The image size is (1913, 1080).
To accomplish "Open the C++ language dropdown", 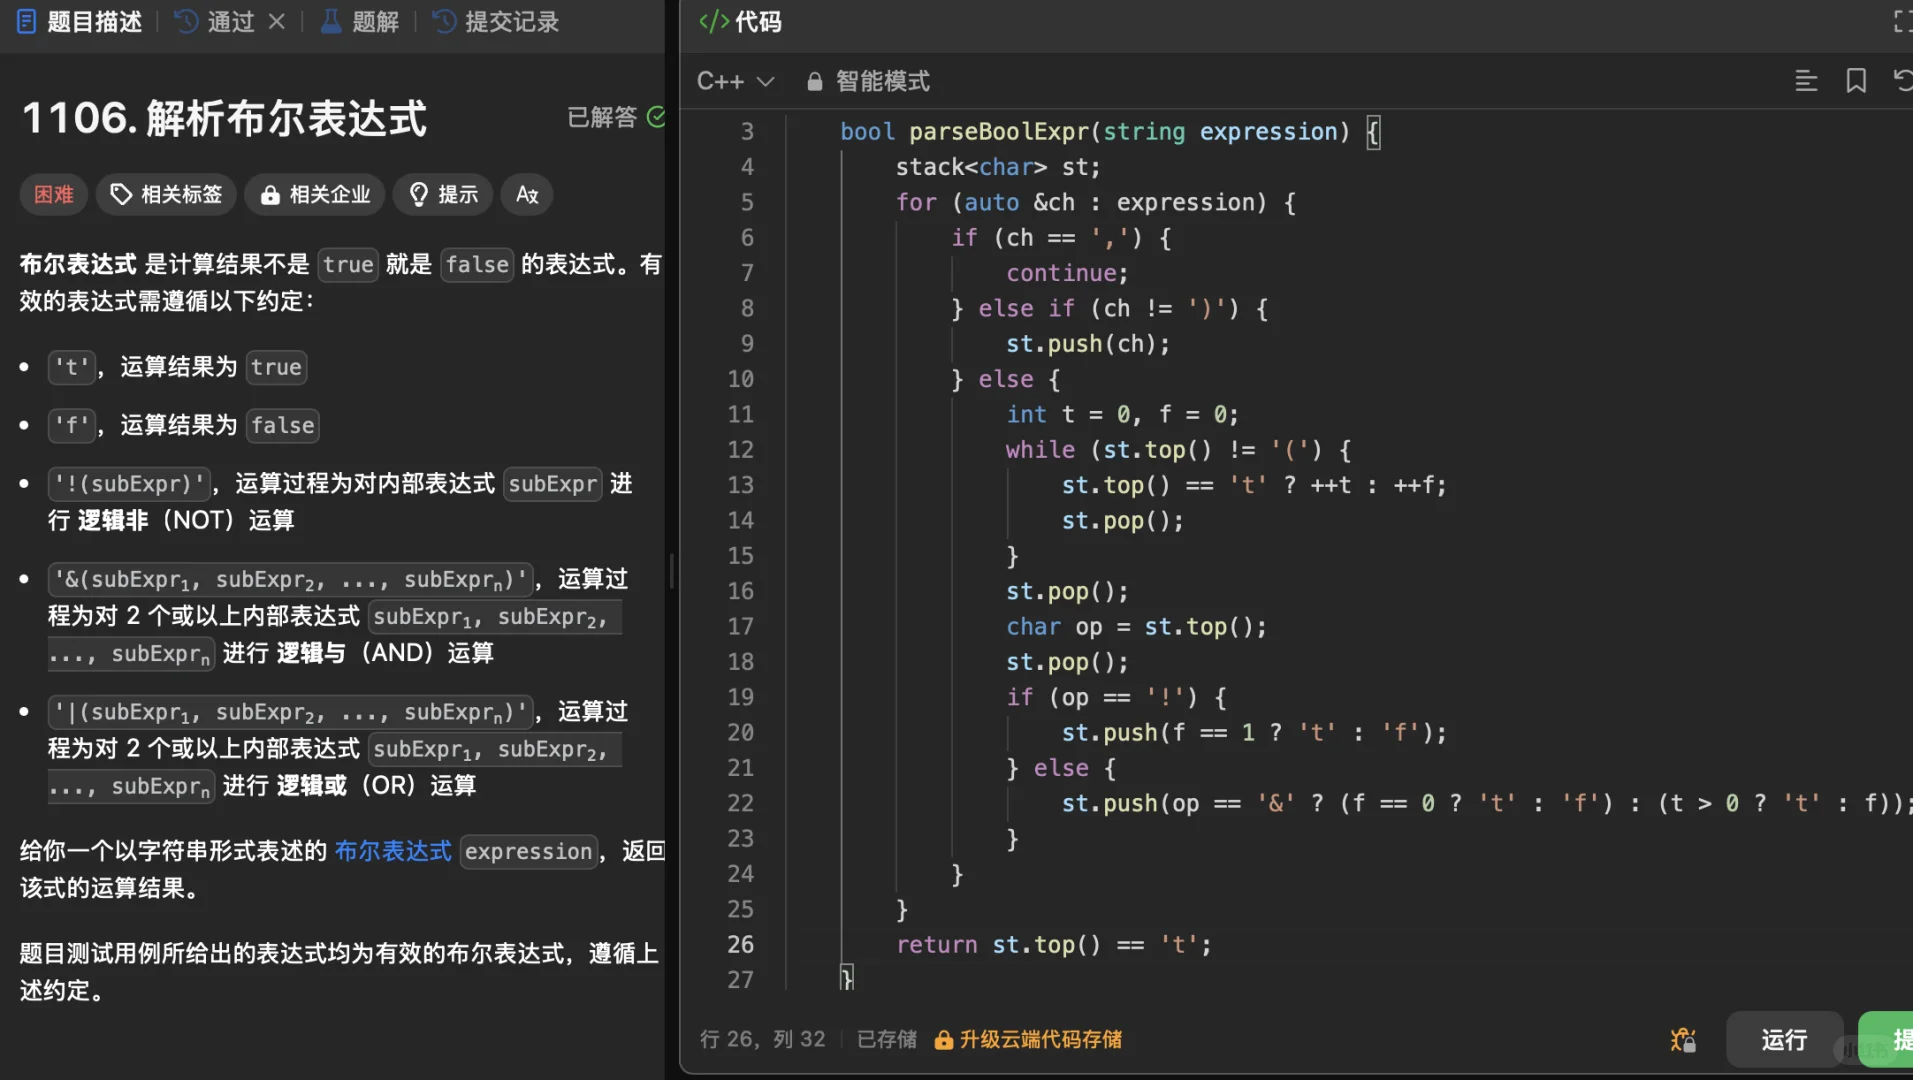I will (x=735, y=81).
